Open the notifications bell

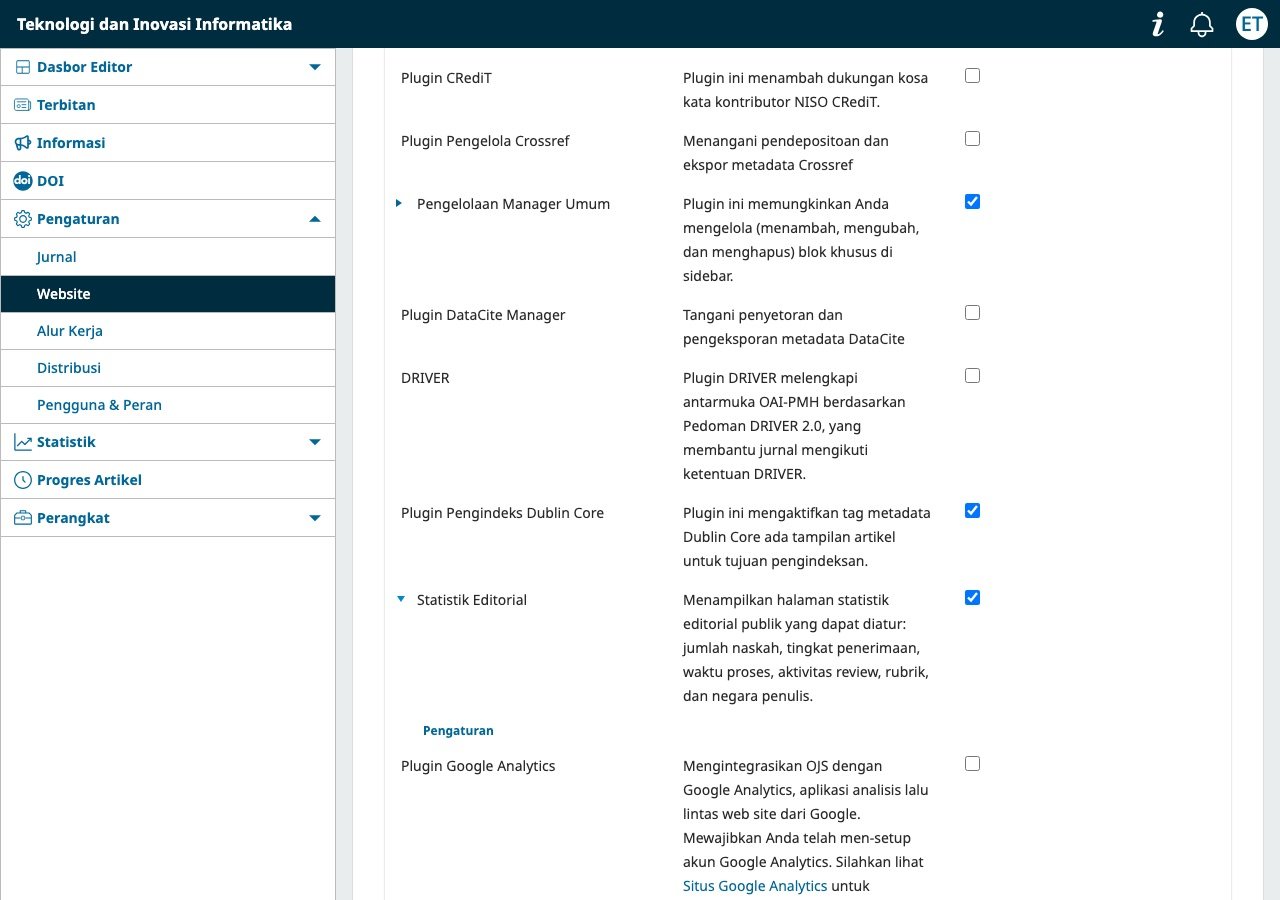(1202, 24)
